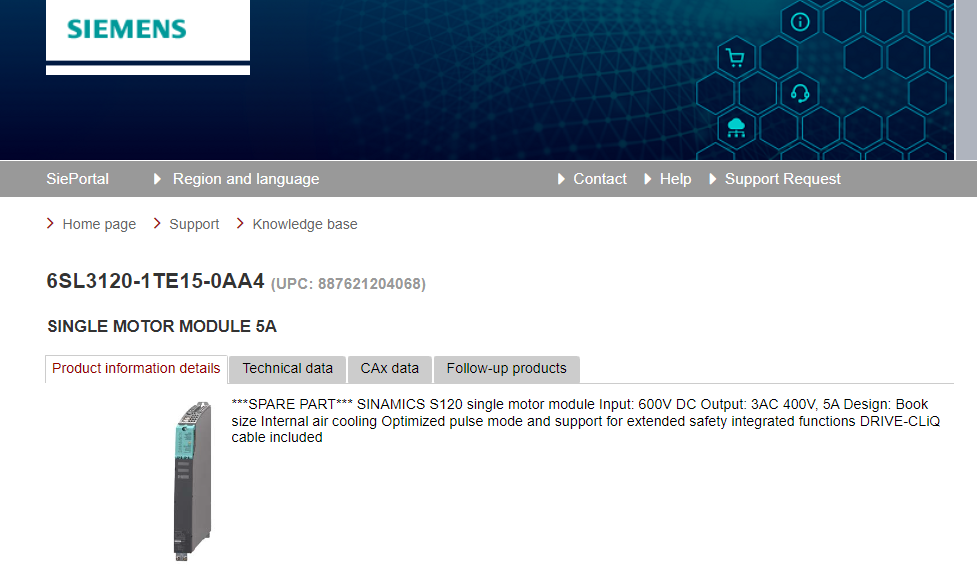The image size is (977, 572).
Task: Open the shopping cart icon
Action: coord(736,58)
